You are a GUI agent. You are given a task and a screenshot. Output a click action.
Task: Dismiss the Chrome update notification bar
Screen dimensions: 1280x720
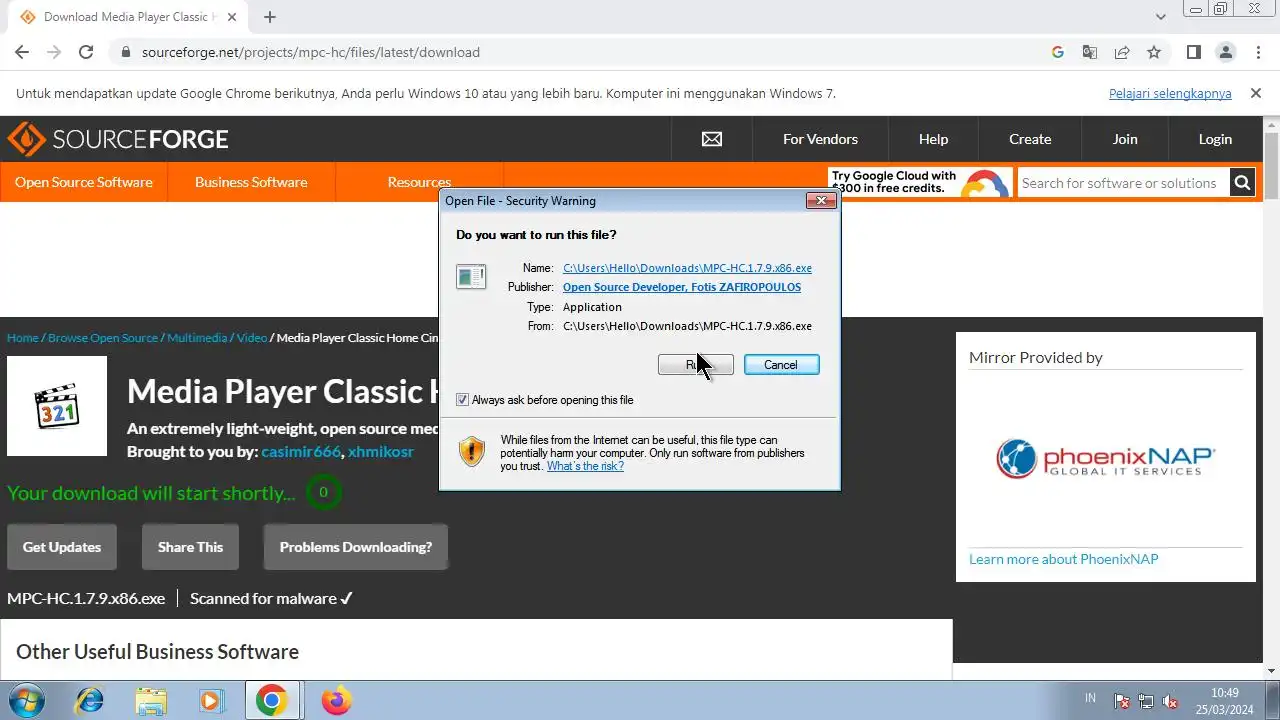pos(1256,93)
